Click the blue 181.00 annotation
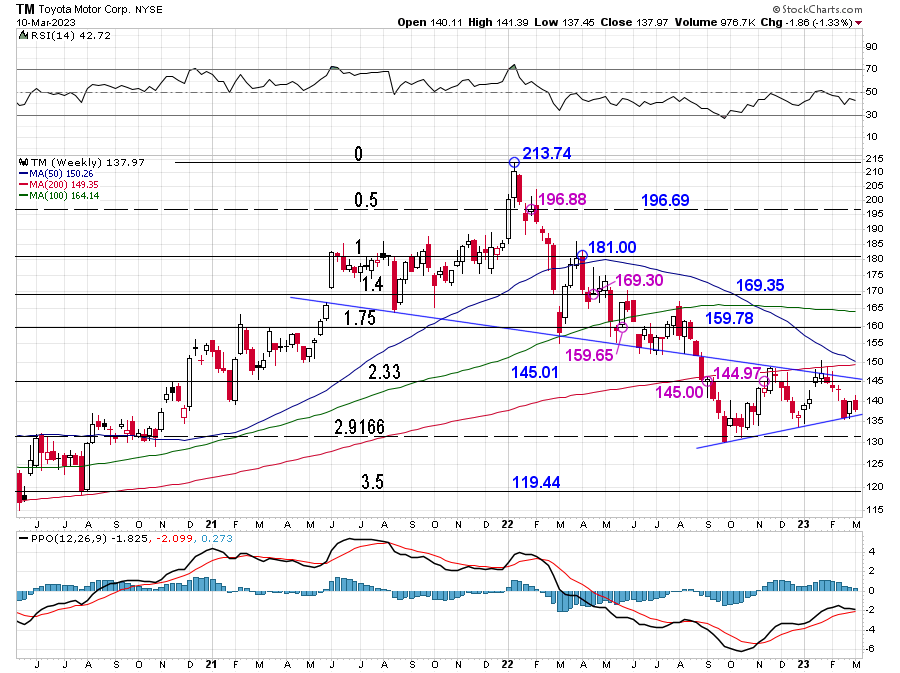Viewport: 900px width, 673px height. coord(612,247)
